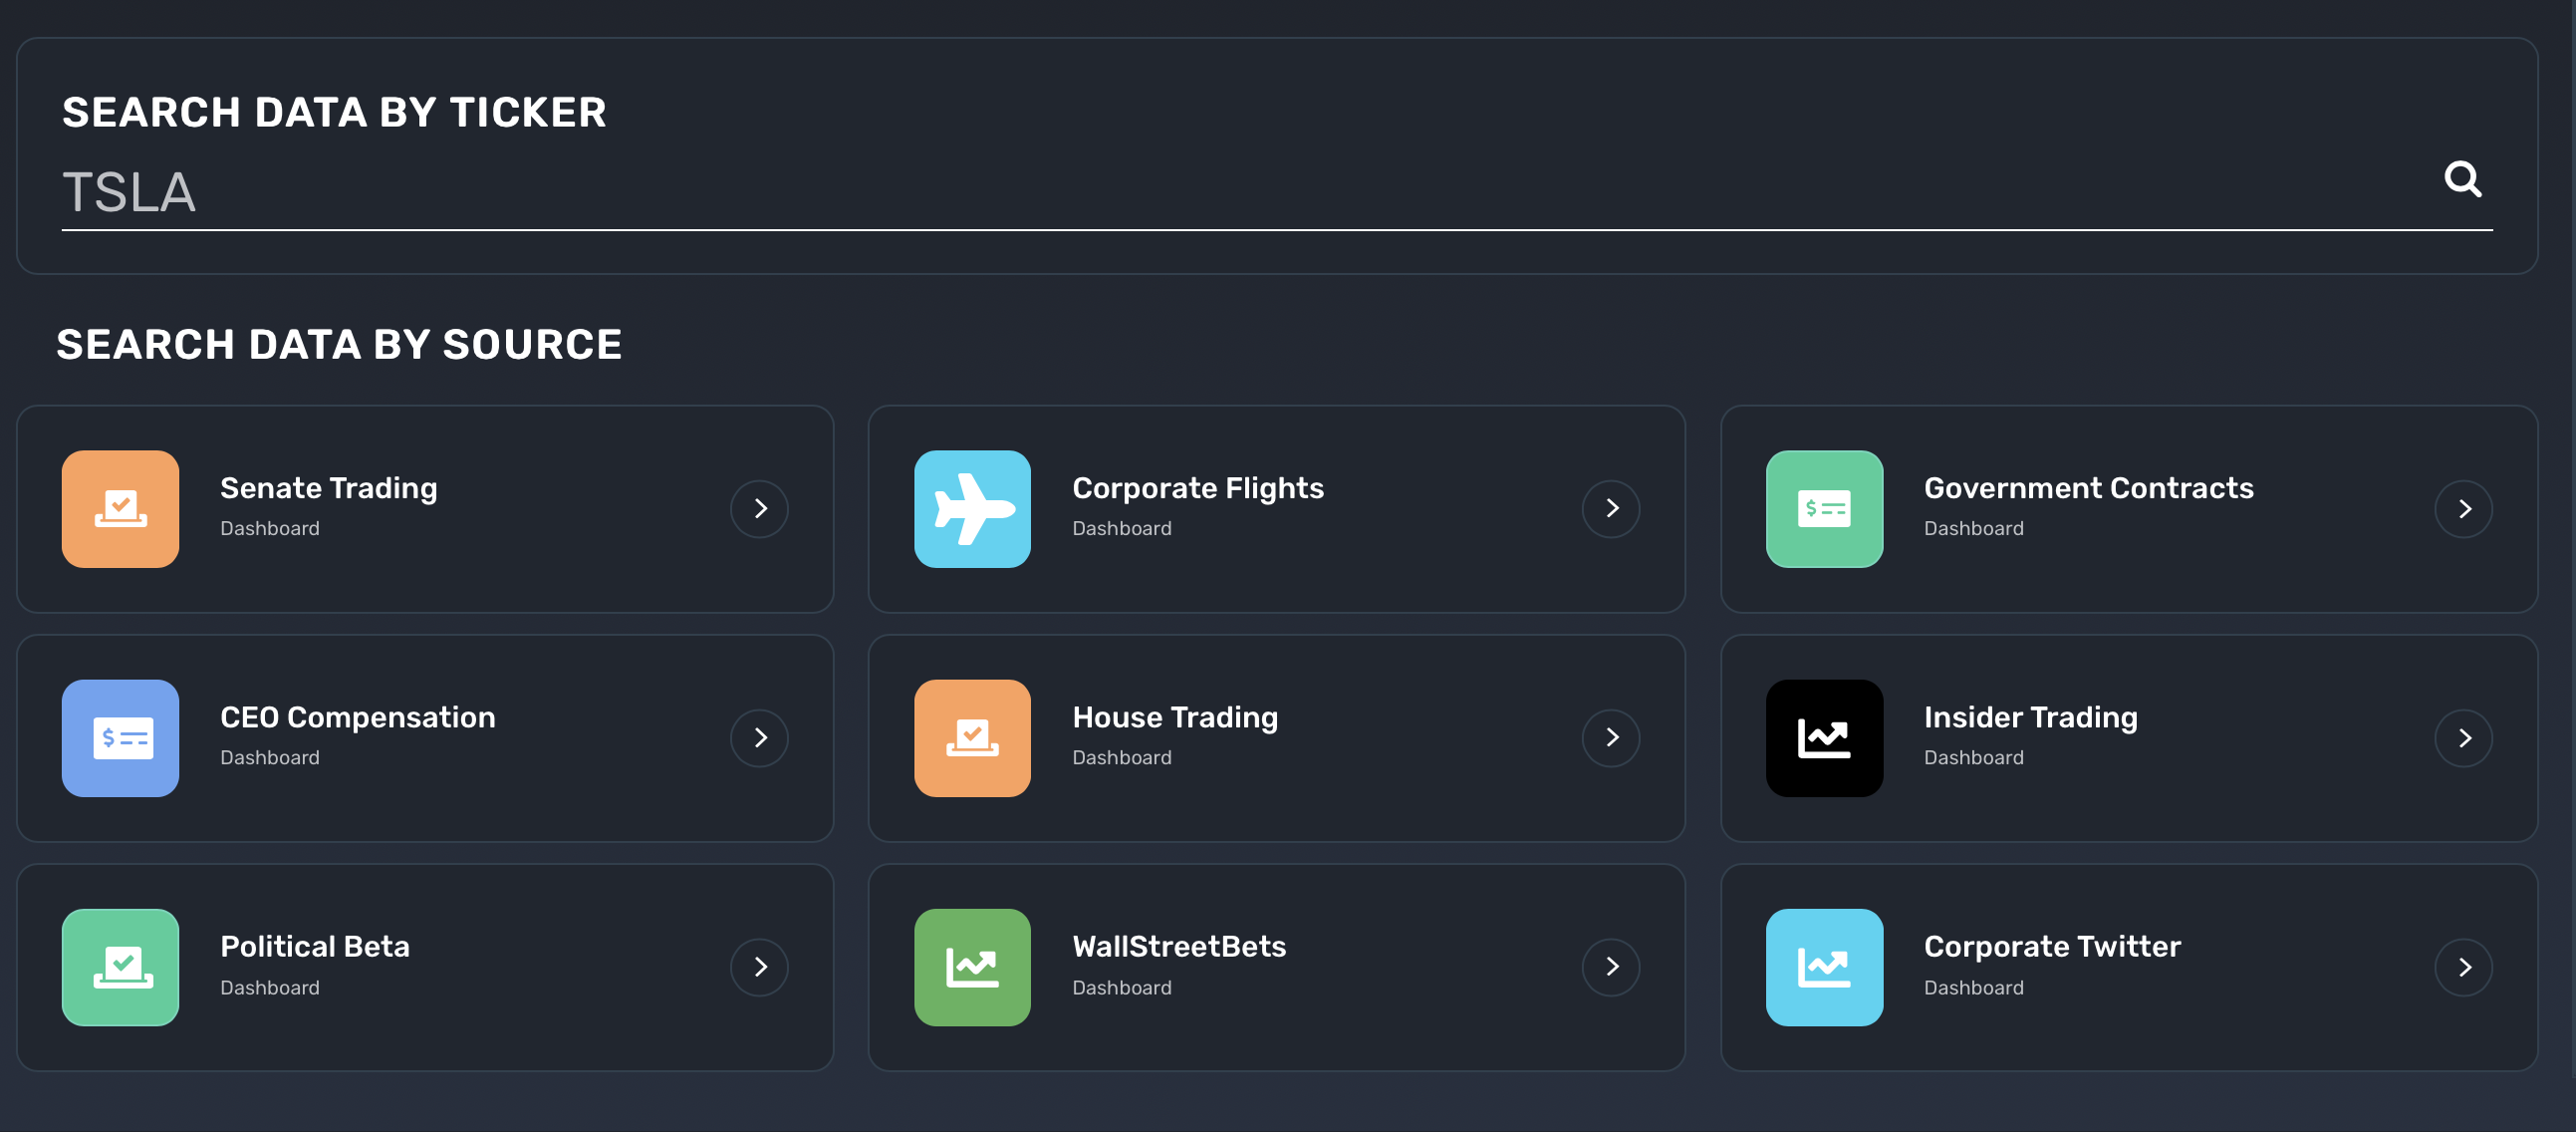
Task: Open the Government Contracts dashboard
Action: point(2464,507)
